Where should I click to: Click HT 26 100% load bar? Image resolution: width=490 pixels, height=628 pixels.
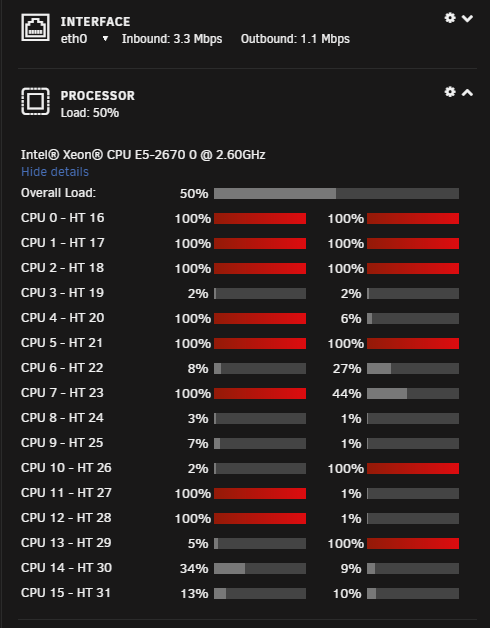[413, 469]
